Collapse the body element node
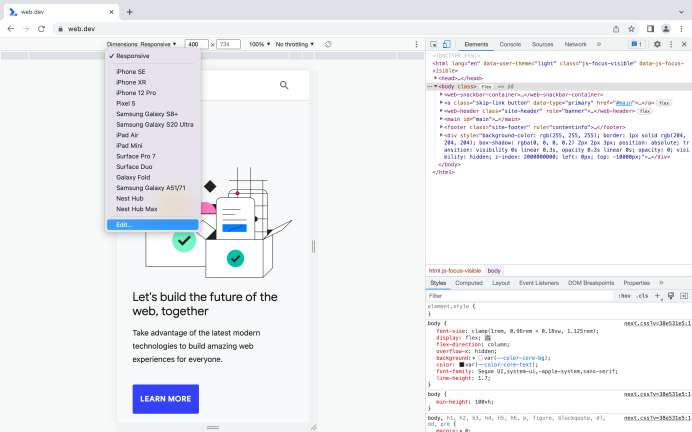 coord(436,86)
